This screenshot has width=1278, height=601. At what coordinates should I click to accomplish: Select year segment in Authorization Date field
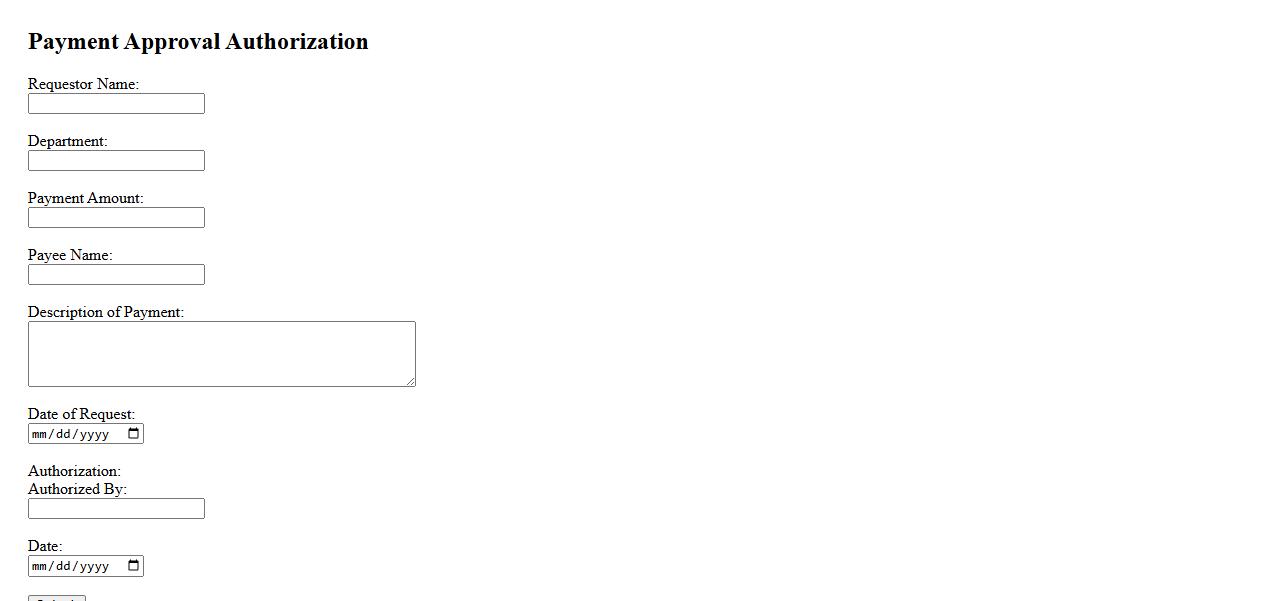(94, 567)
